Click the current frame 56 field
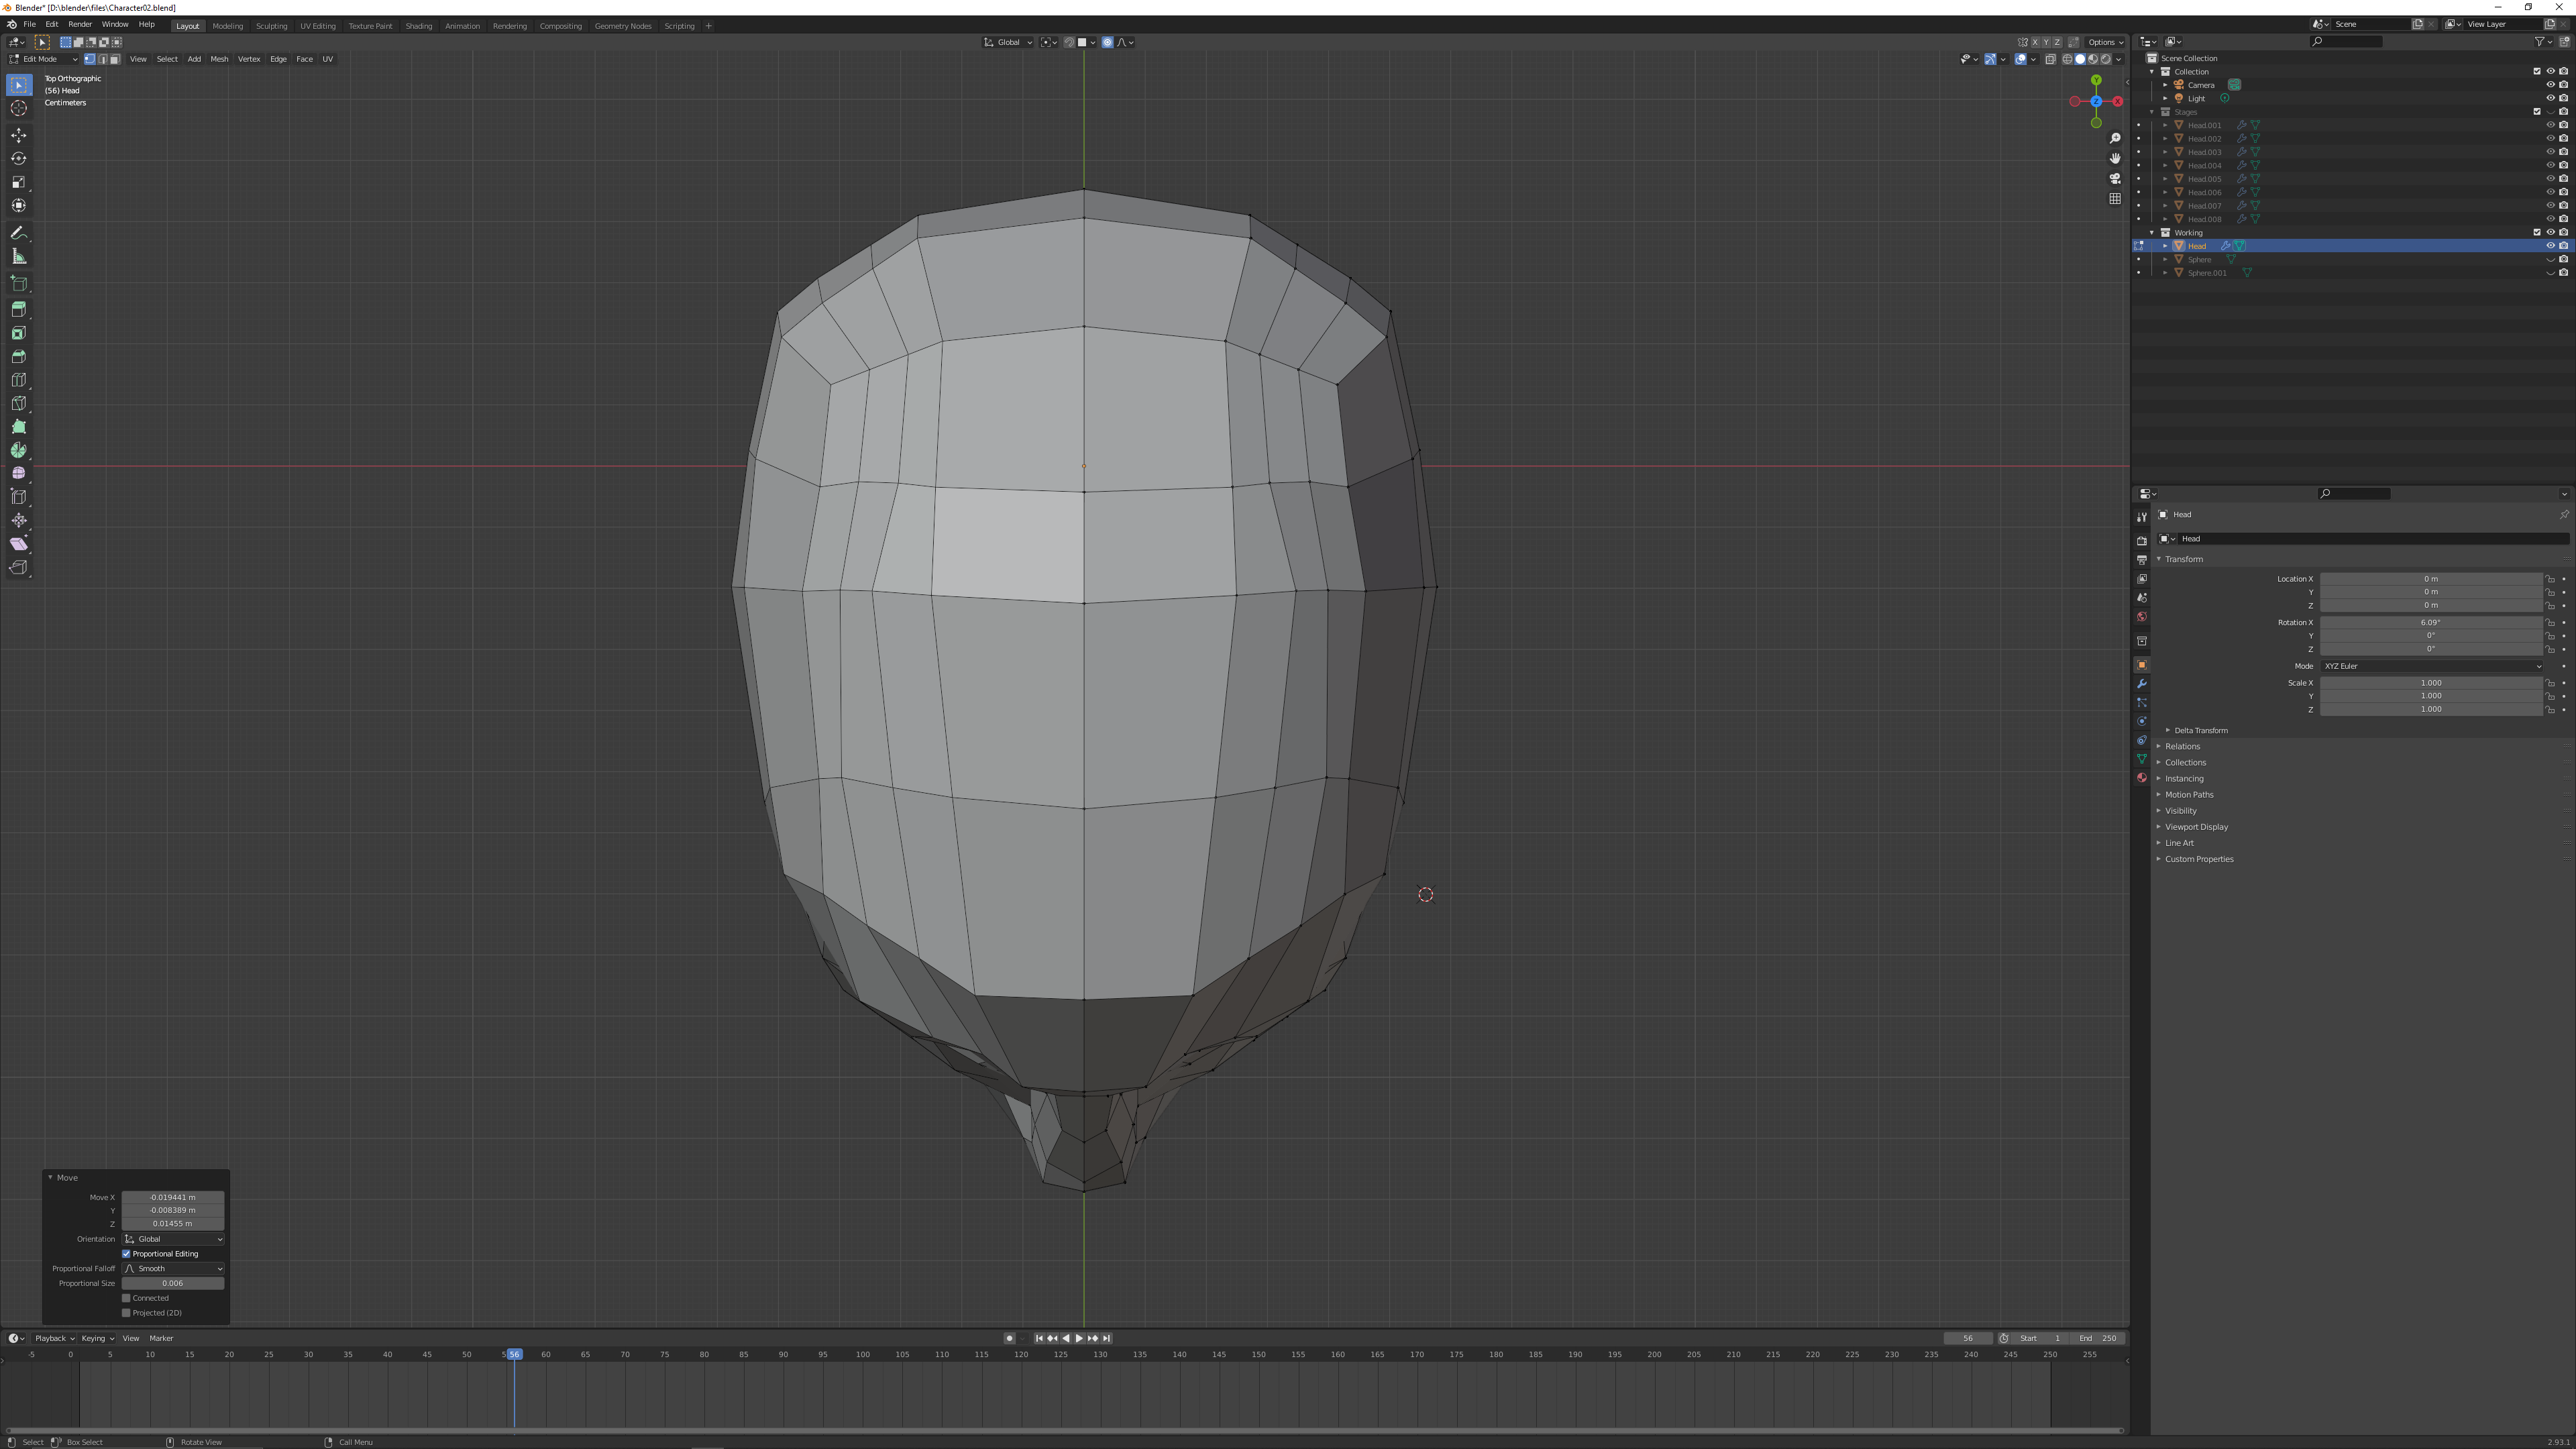Image resolution: width=2576 pixels, height=1449 pixels. 1968,1338
